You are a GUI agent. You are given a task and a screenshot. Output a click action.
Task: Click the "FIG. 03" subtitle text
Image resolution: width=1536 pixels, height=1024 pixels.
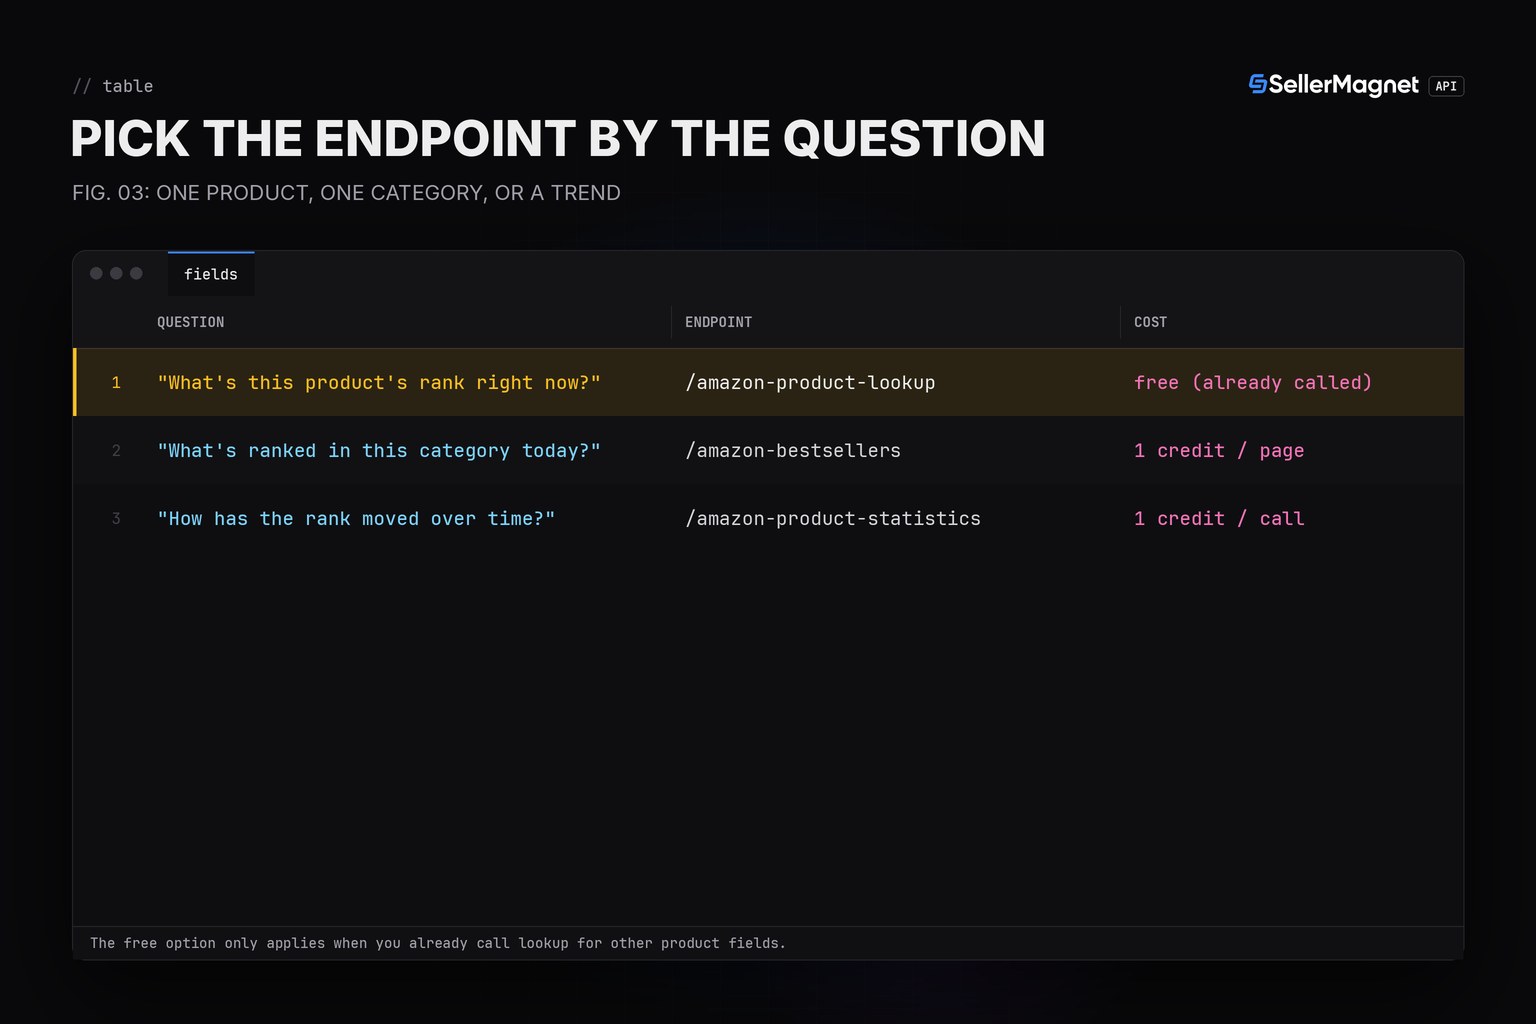click(x=346, y=193)
